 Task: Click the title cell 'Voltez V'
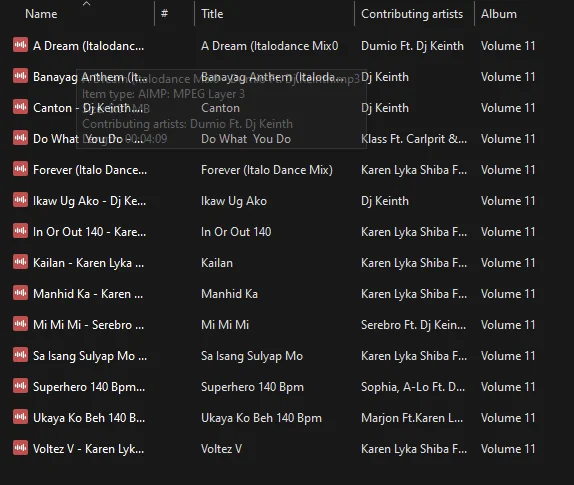point(221,449)
